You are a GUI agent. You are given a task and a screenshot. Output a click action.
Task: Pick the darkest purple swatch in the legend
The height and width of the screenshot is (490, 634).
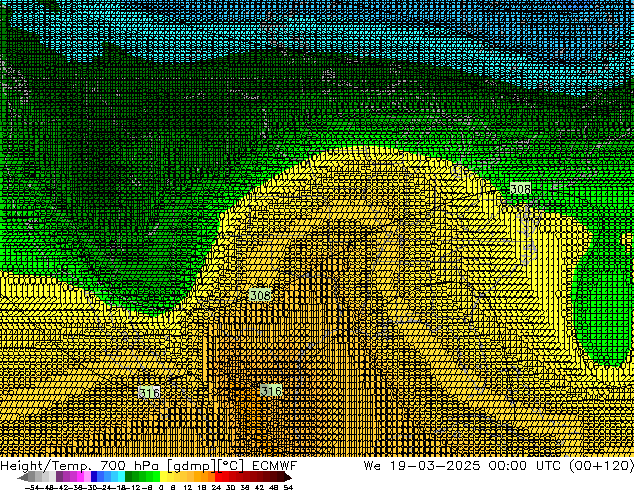pos(59,477)
